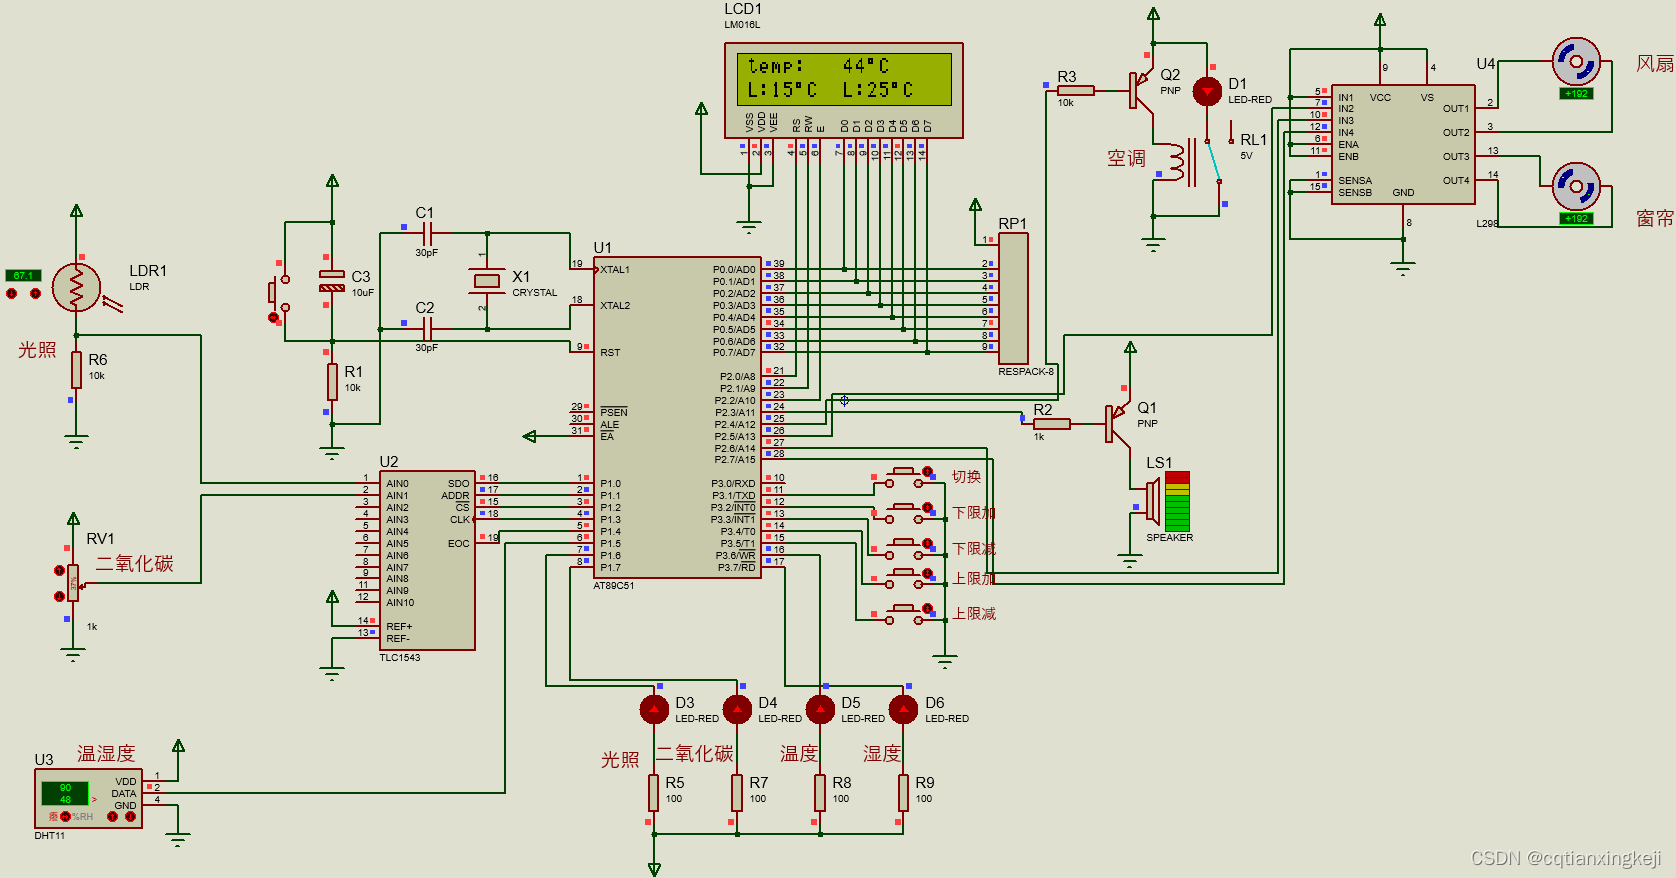Select the U1 AT89C51 microcontroller chip
This screenshot has height=878, width=1676.
coord(678,418)
